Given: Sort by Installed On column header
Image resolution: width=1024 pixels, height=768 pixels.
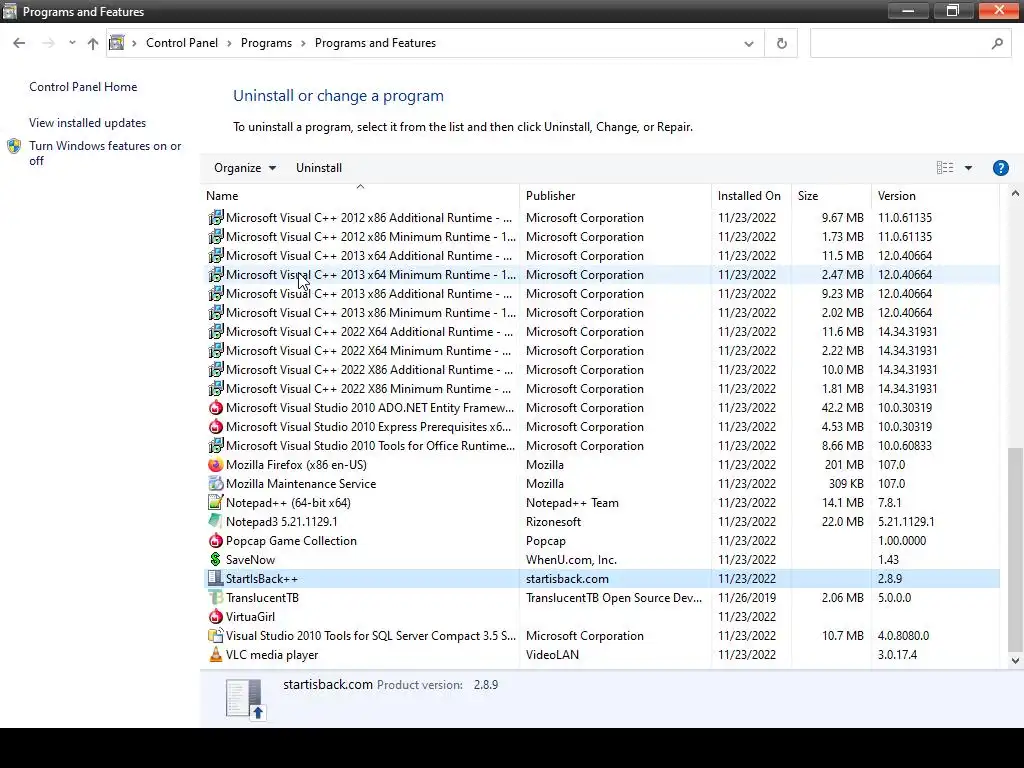Looking at the screenshot, I should (751, 196).
